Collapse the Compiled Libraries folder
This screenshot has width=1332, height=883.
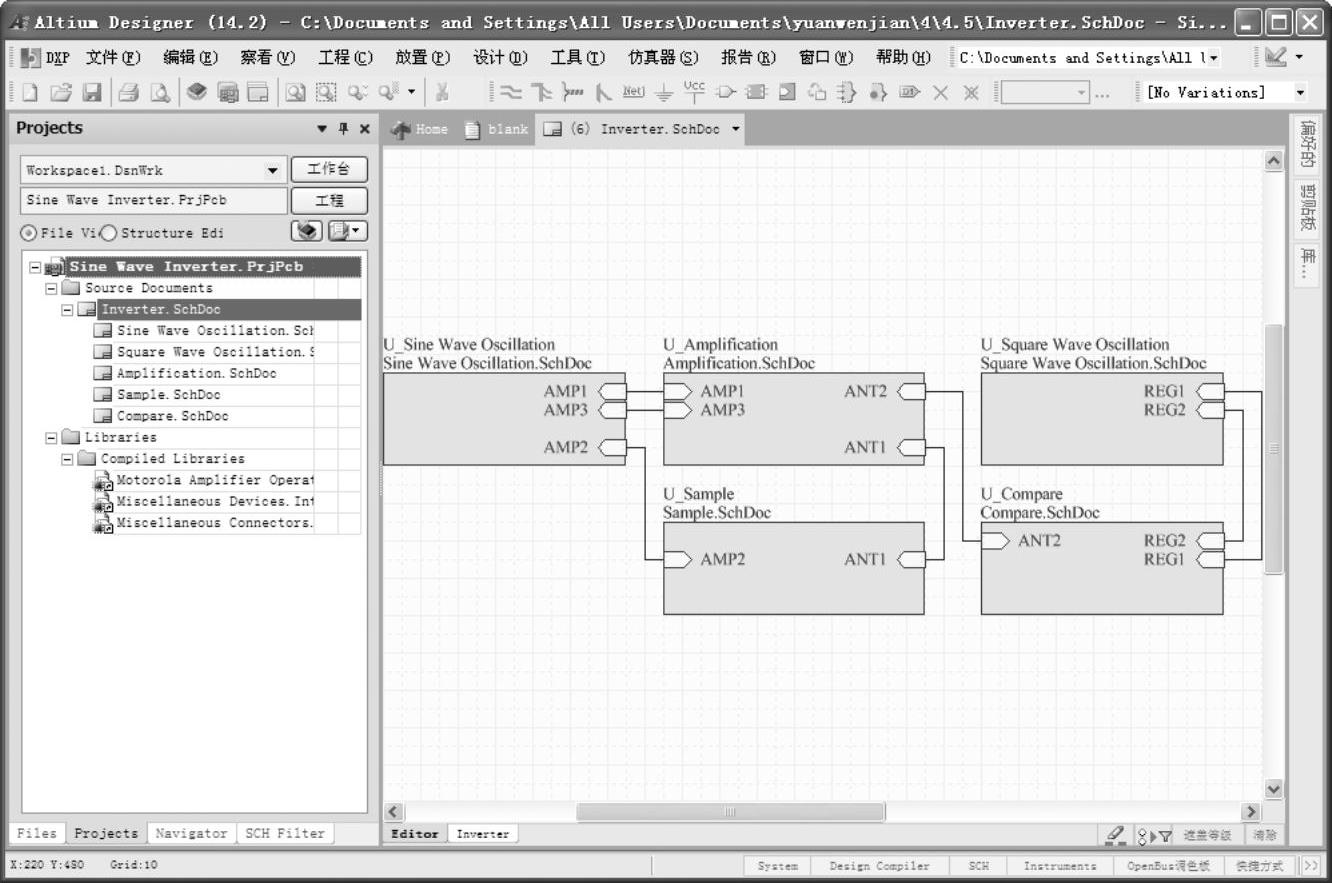67,459
